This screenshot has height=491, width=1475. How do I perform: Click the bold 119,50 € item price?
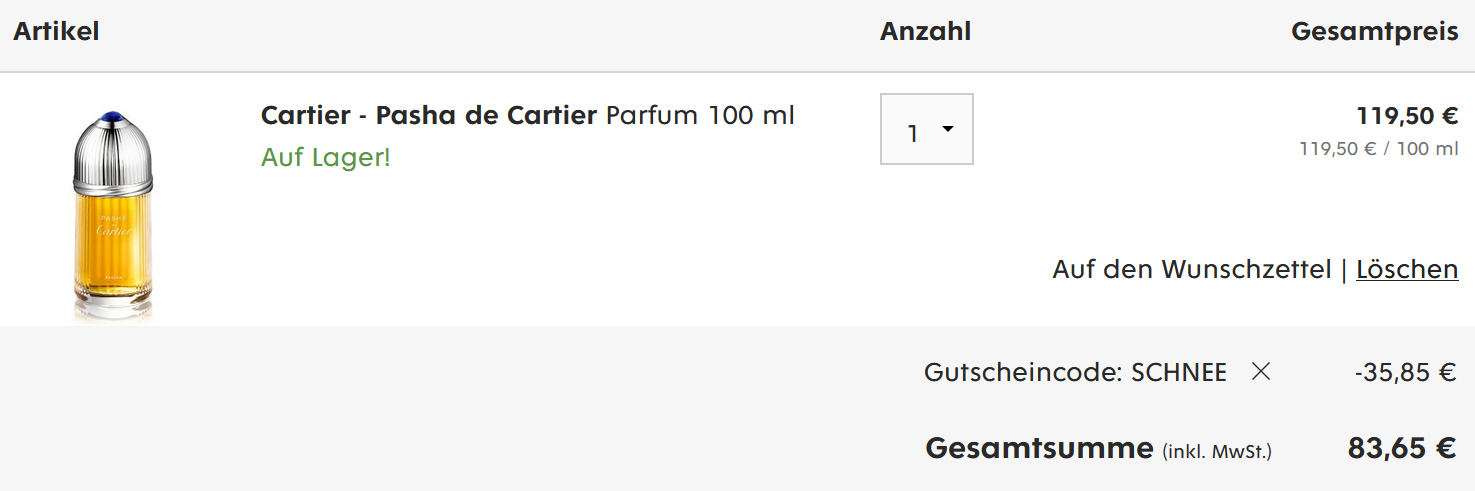(x=1406, y=116)
